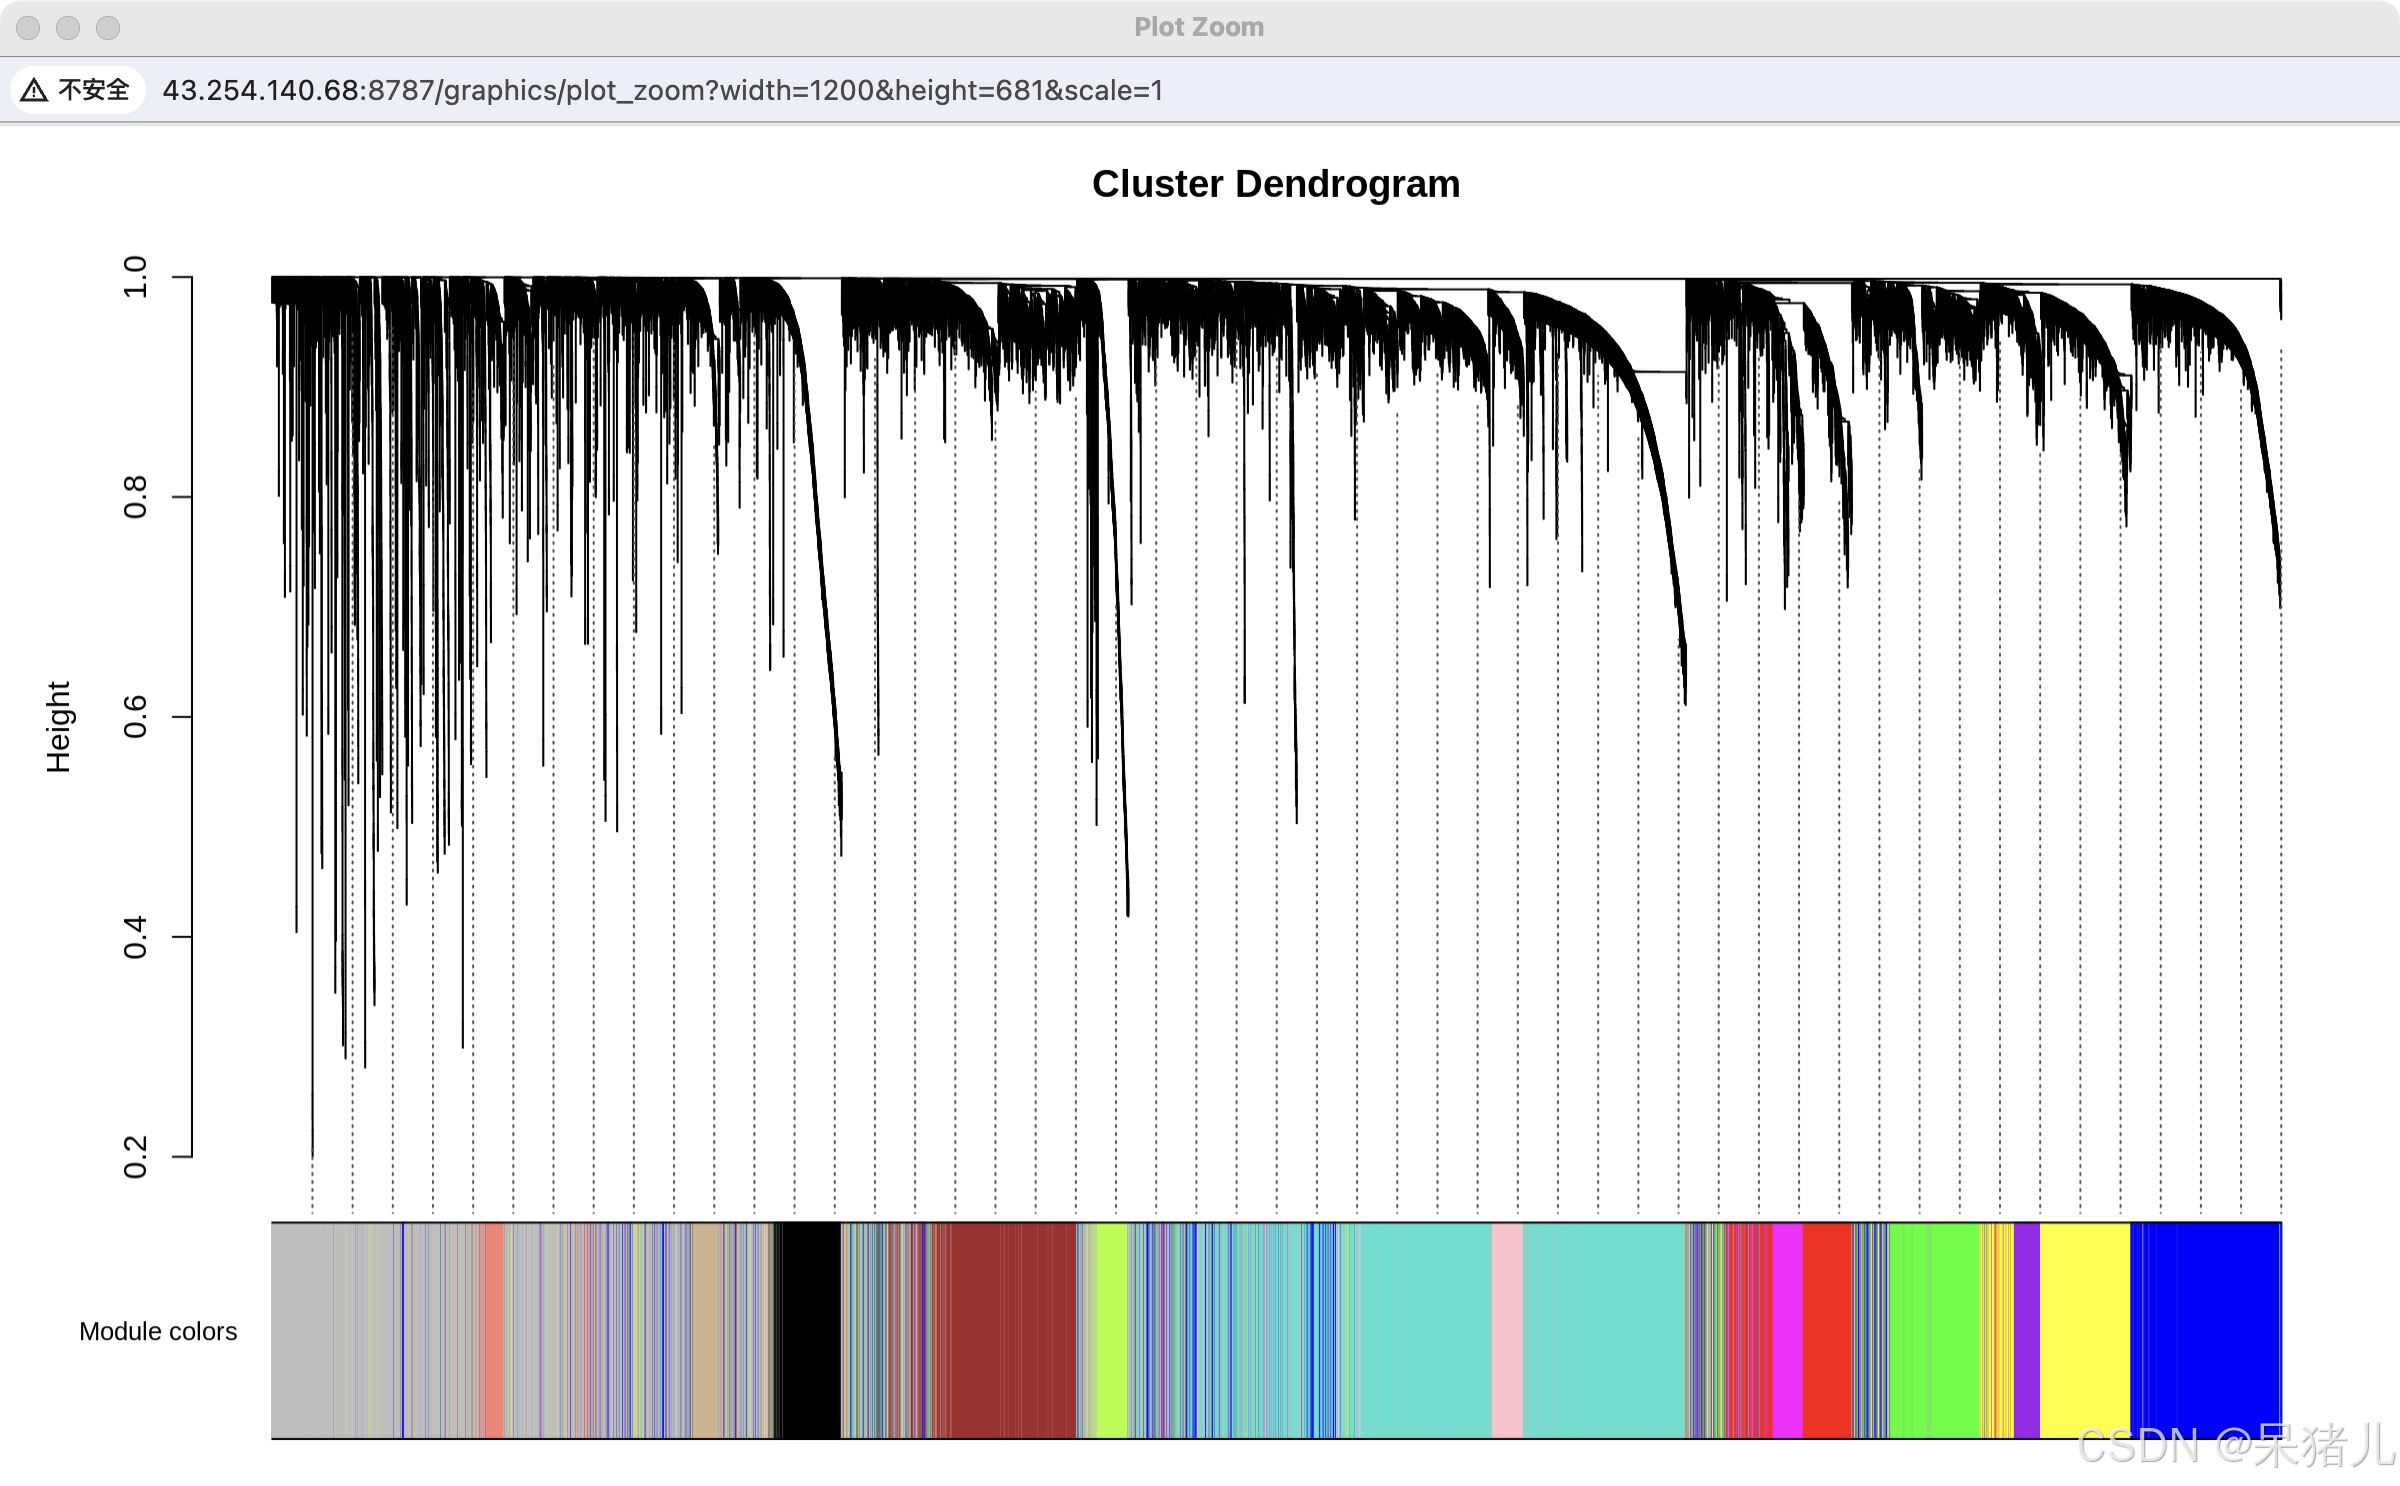Click the tan module color band
Viewport: 2400px width, 1486px height.
coord(706,1330)
